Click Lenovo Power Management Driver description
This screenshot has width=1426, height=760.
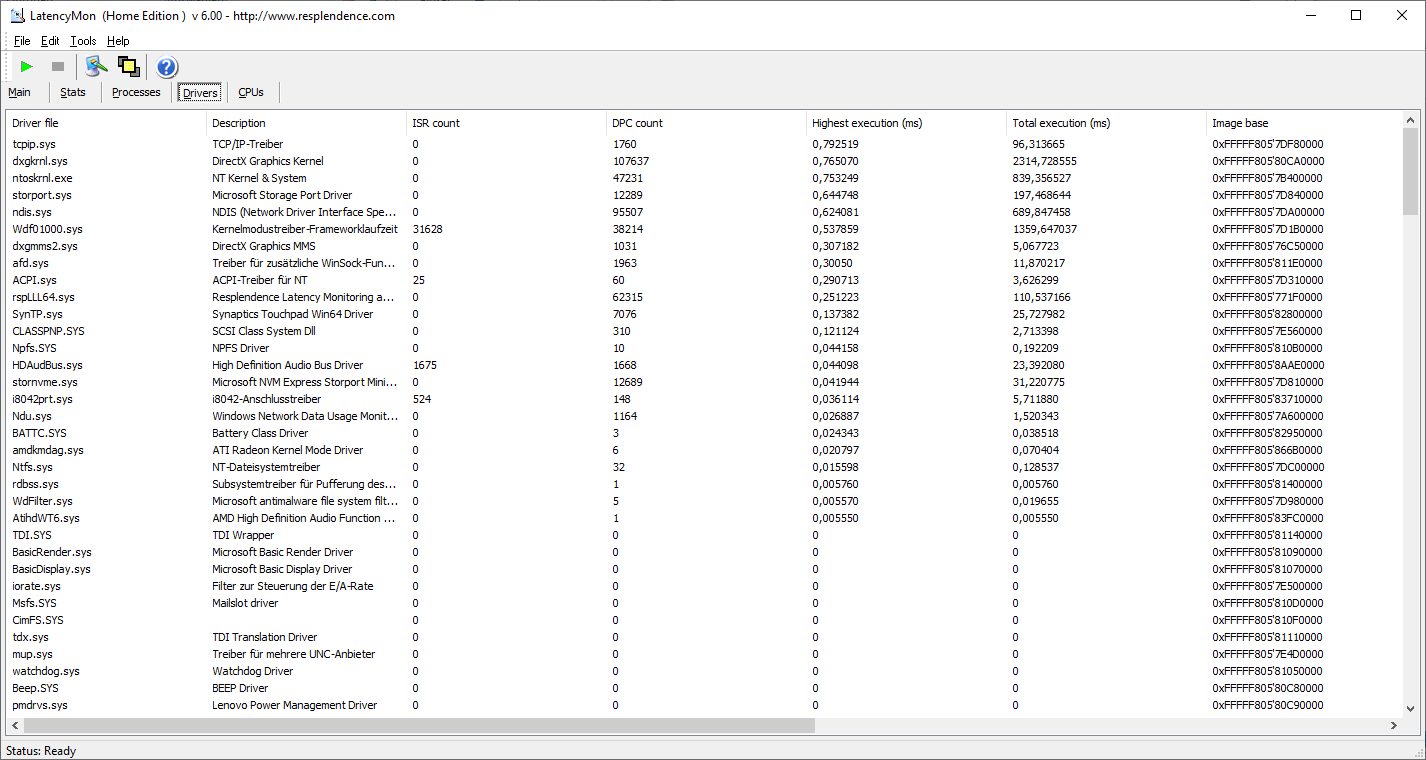click(295, 705)
